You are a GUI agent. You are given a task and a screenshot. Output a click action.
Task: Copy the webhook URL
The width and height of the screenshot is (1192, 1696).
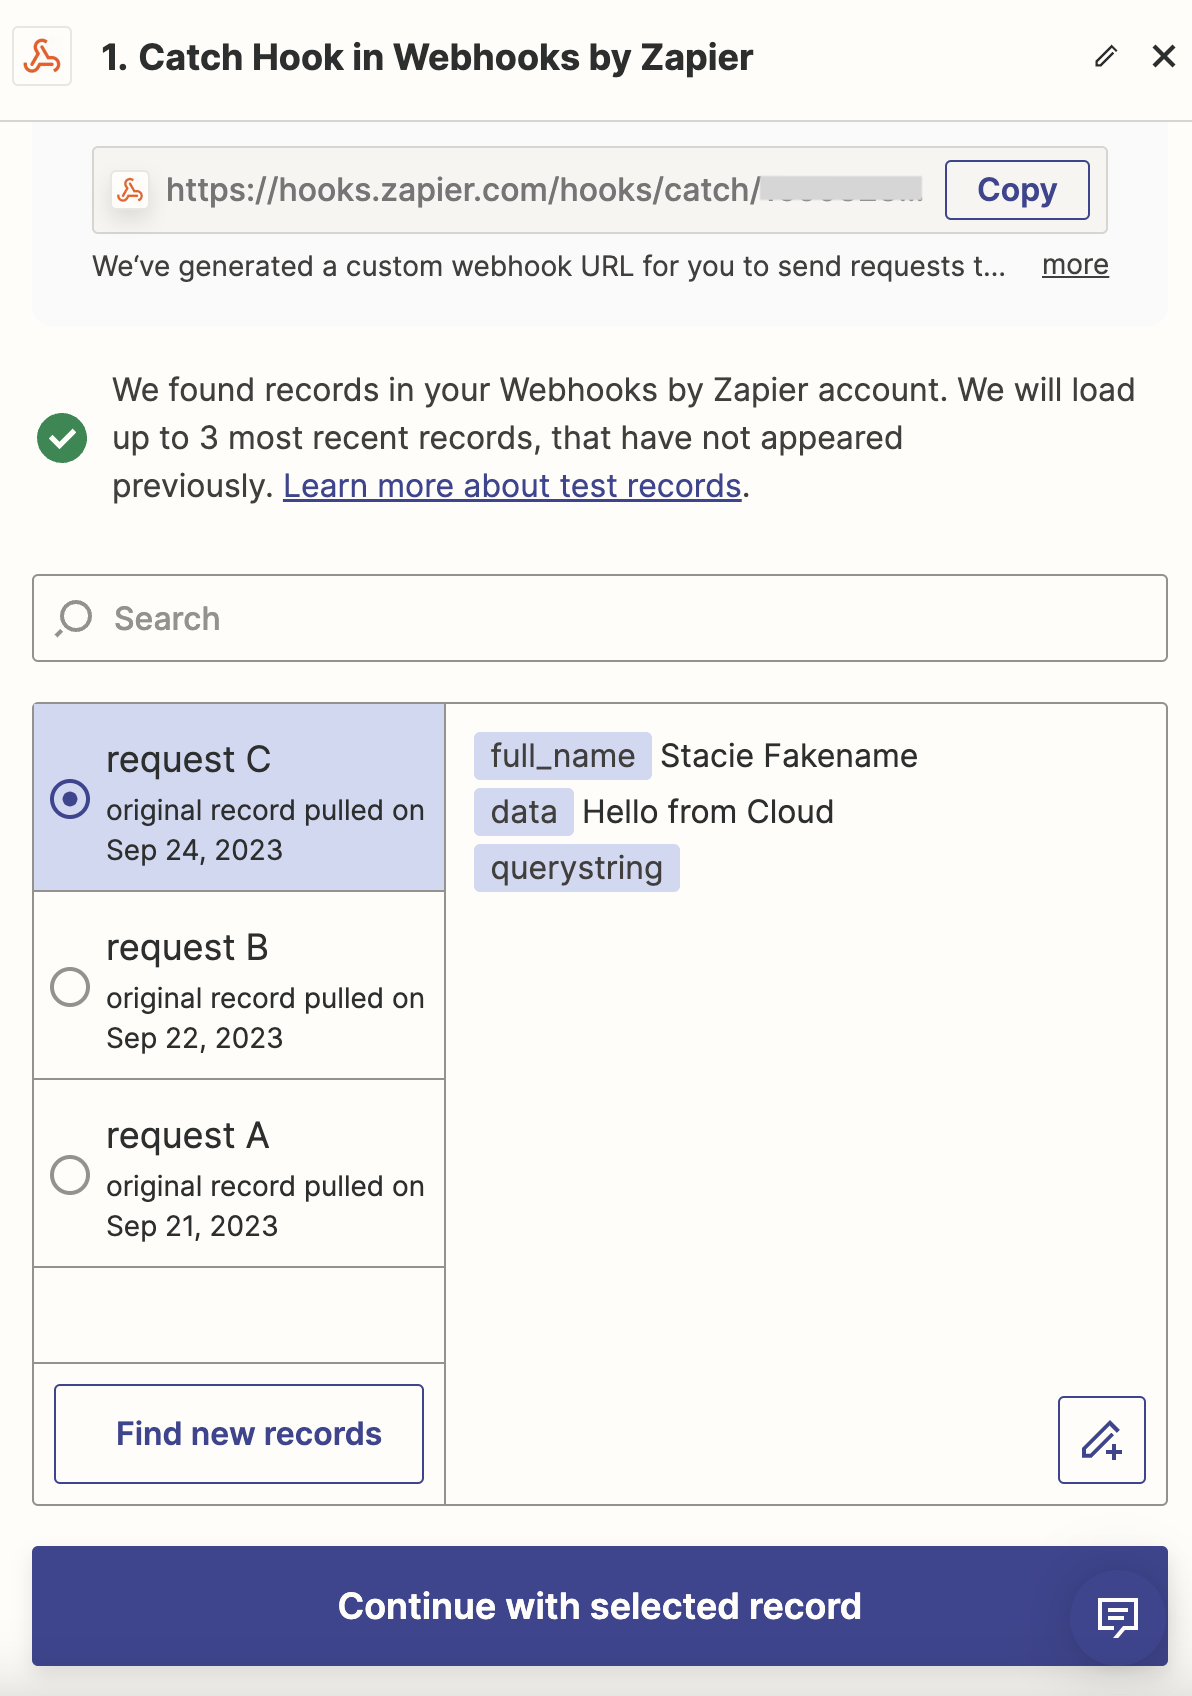coord(1016,190)
